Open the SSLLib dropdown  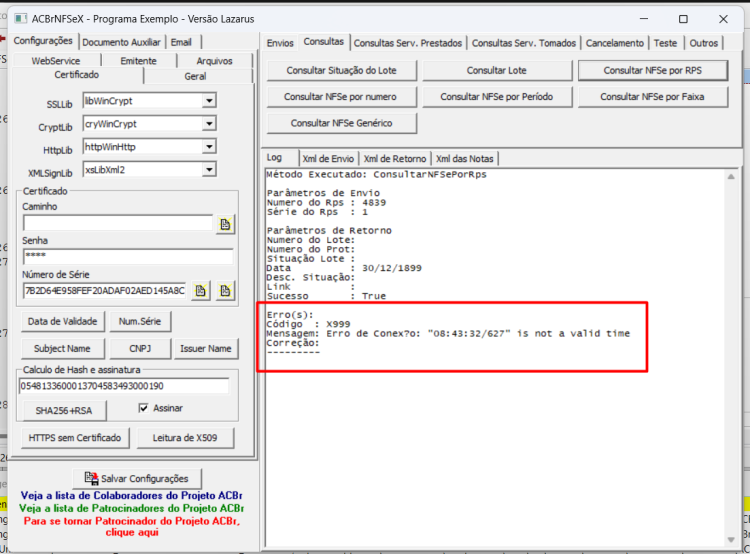click(x=209, y=100)
